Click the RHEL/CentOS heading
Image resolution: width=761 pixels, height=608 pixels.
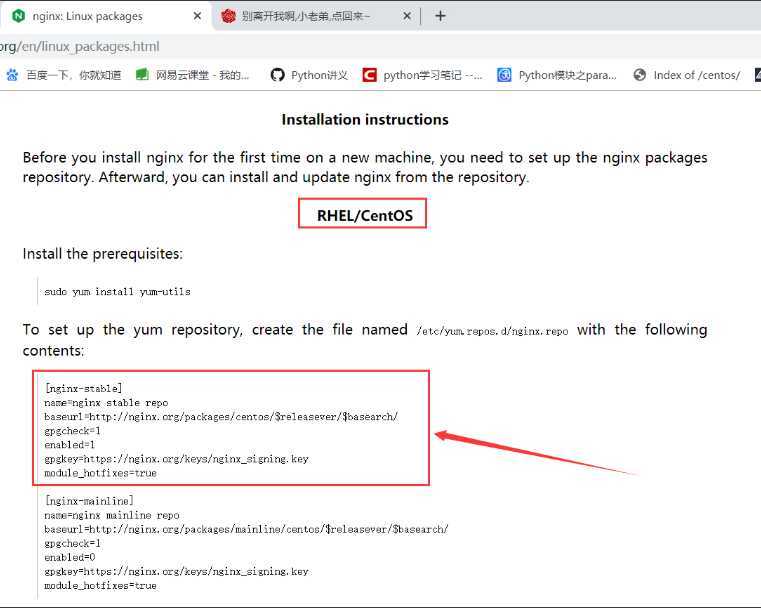(364, 215)
